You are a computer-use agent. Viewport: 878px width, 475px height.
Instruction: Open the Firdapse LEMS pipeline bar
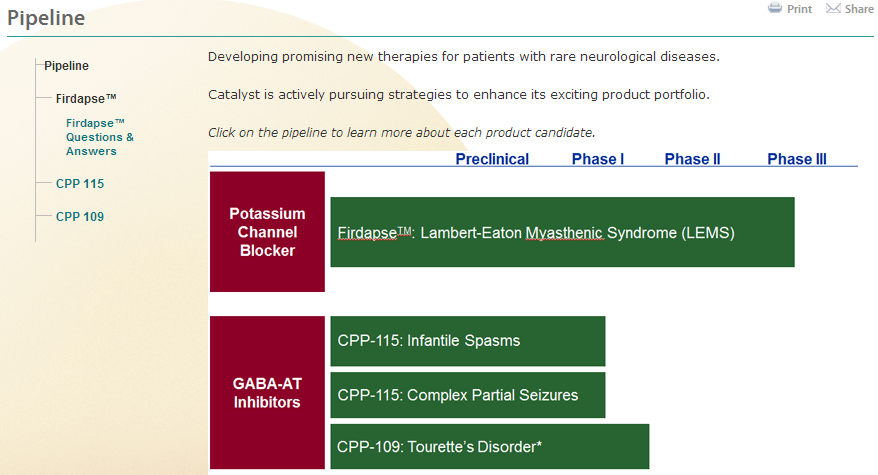point(562,232)
